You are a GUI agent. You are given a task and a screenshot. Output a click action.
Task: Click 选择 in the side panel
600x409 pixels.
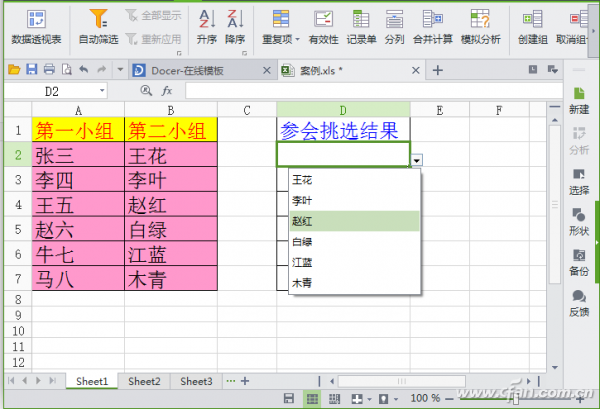[x=579, y=182]
